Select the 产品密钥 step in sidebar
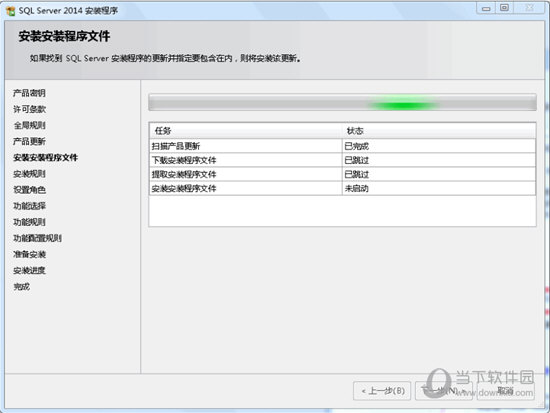 point(29,93)
